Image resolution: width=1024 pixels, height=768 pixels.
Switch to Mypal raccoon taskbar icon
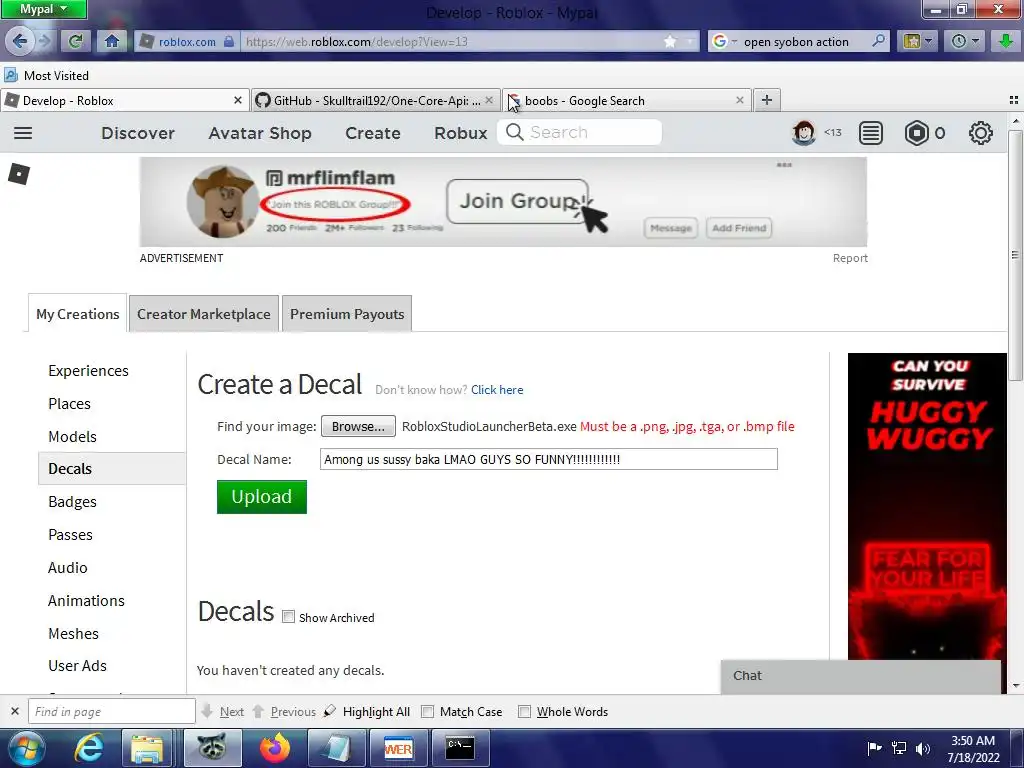pos(212,748)
